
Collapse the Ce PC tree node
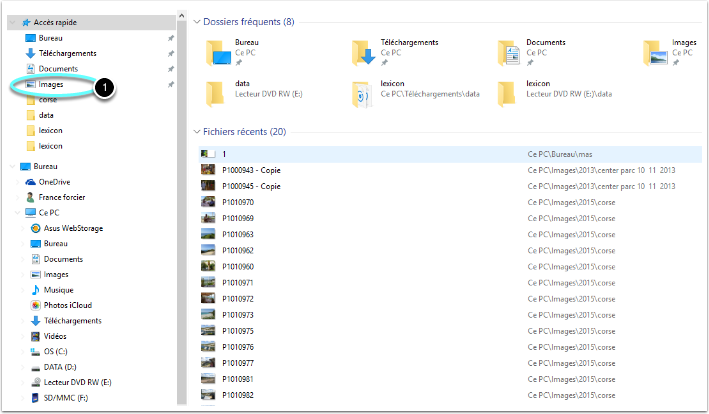coord(14,213)
